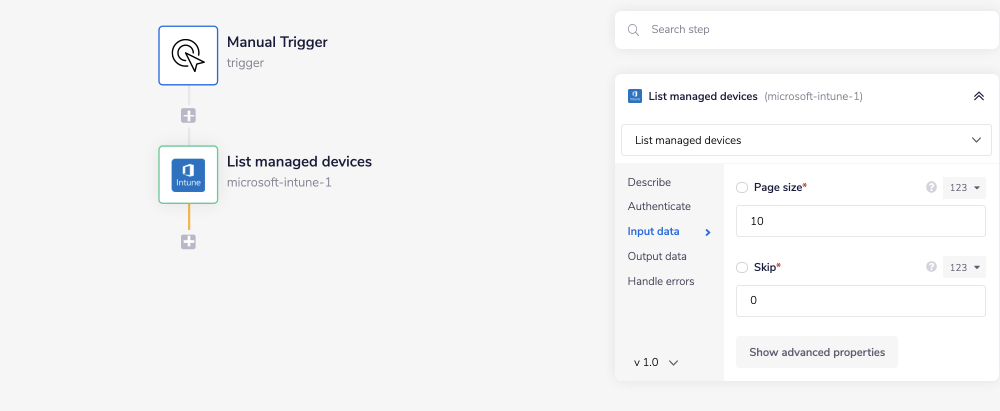Toggle the Page size radio button
Viewport: 1000px width, 411px height.
742,187
